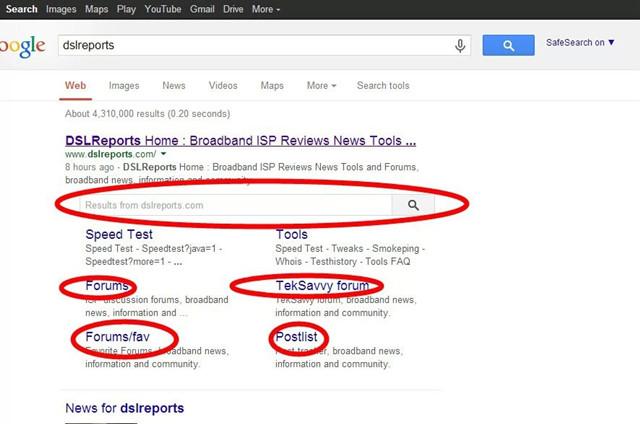Viewport: 640px width, 424px height.
Task: Open the SafeSearch on dropdown
Action: coord(580,42)
